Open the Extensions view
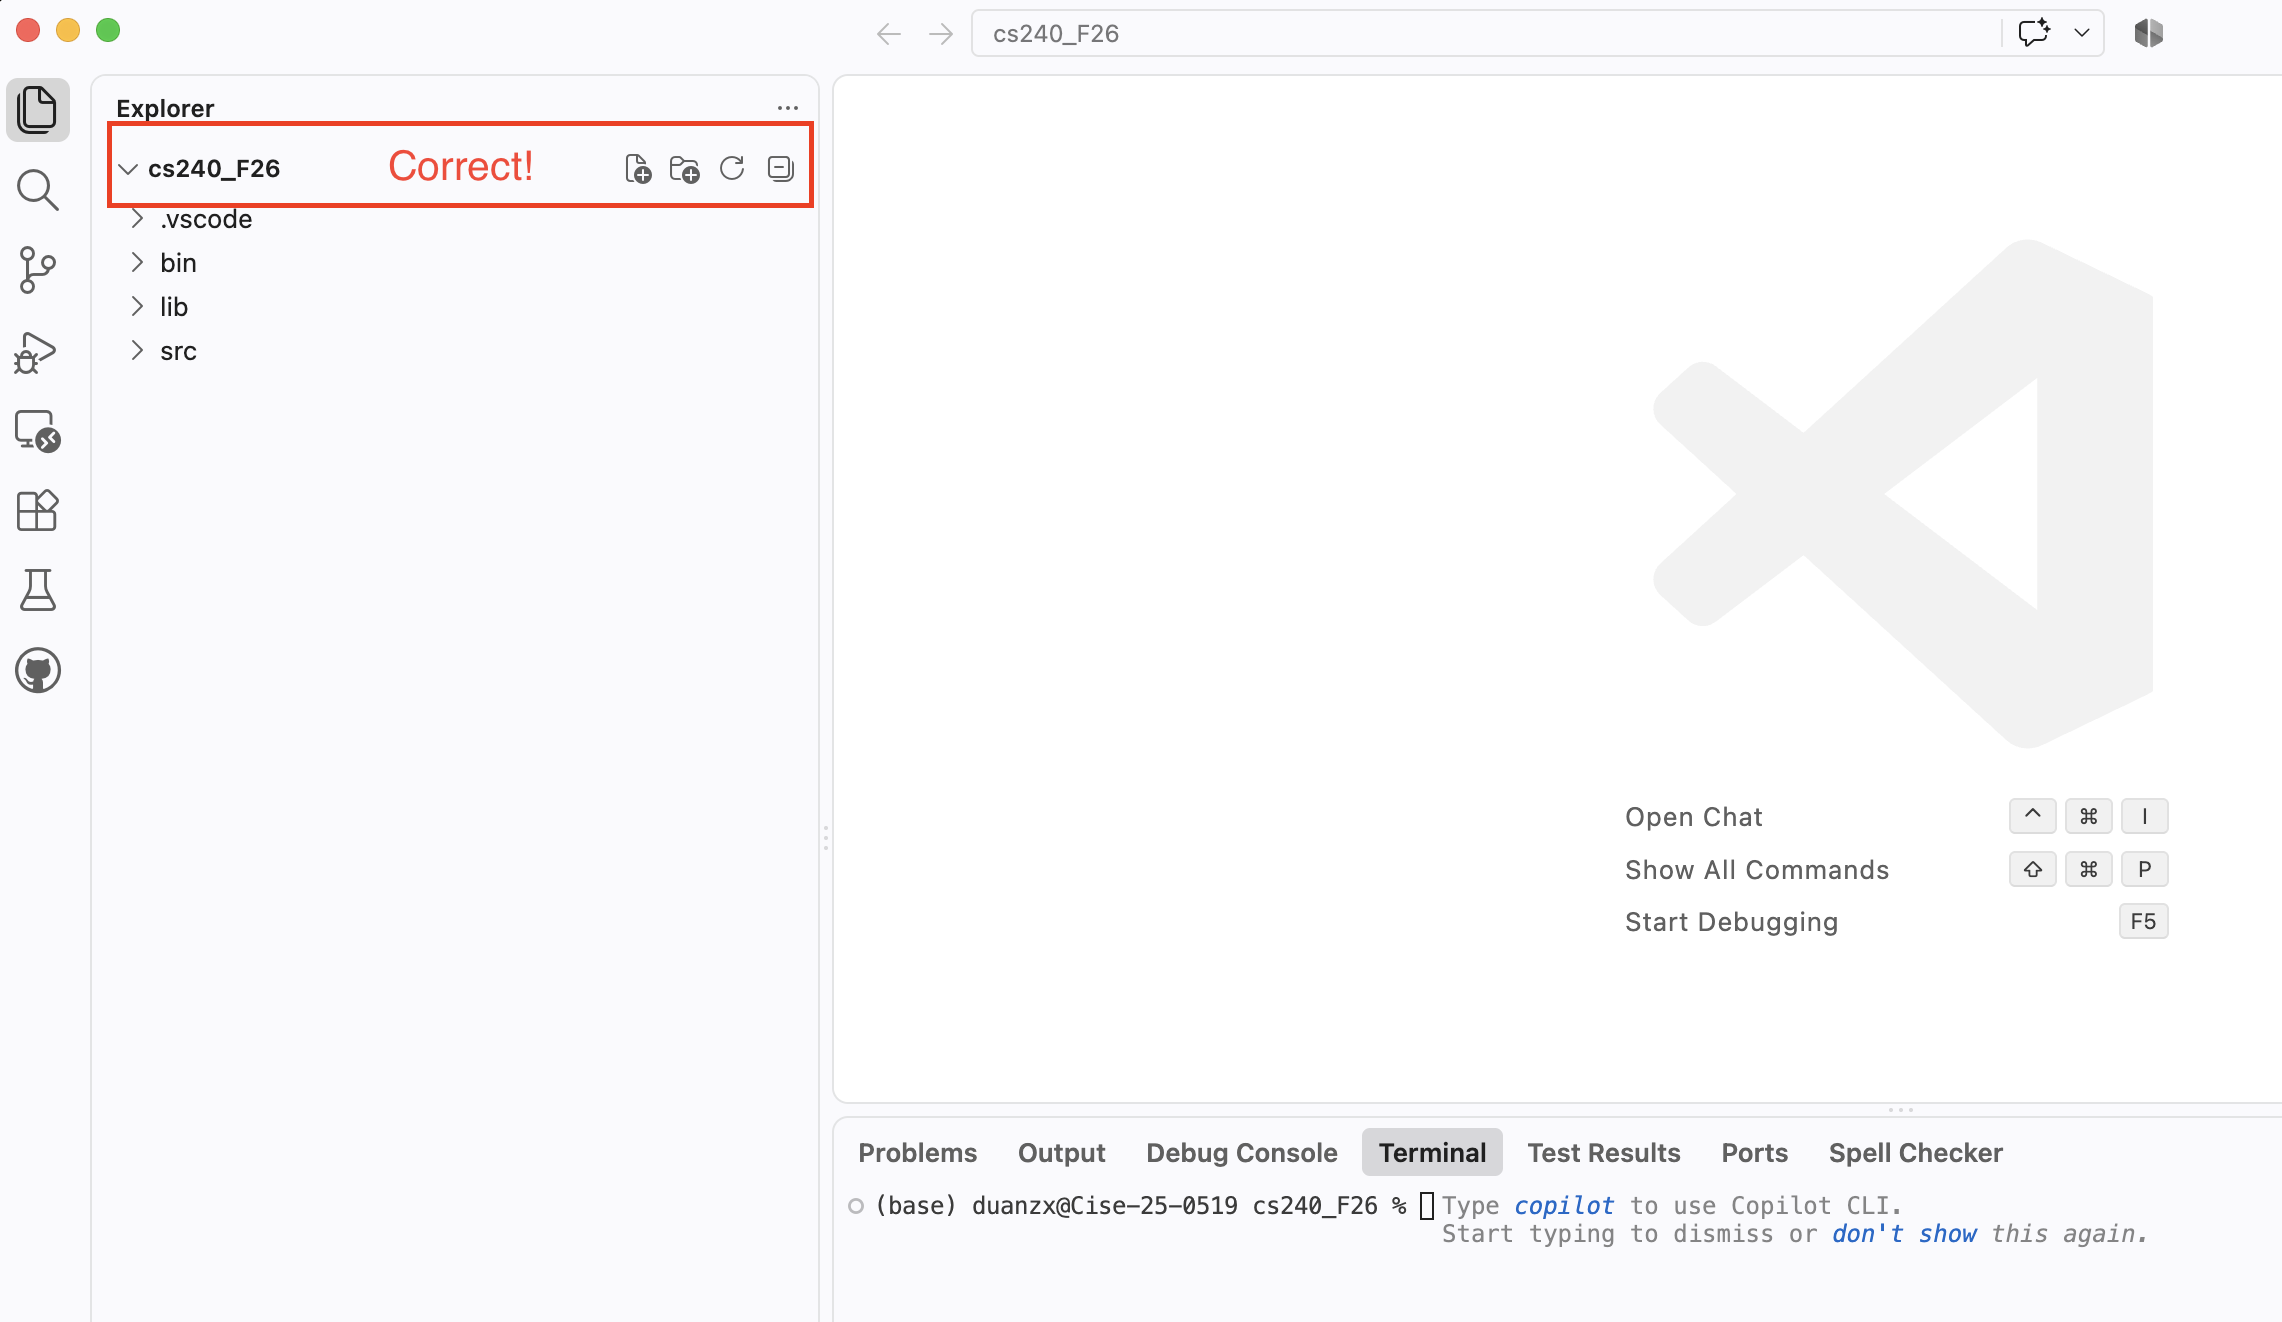The width and height of the screenshot is (2282, 1322). pos(38,511)
